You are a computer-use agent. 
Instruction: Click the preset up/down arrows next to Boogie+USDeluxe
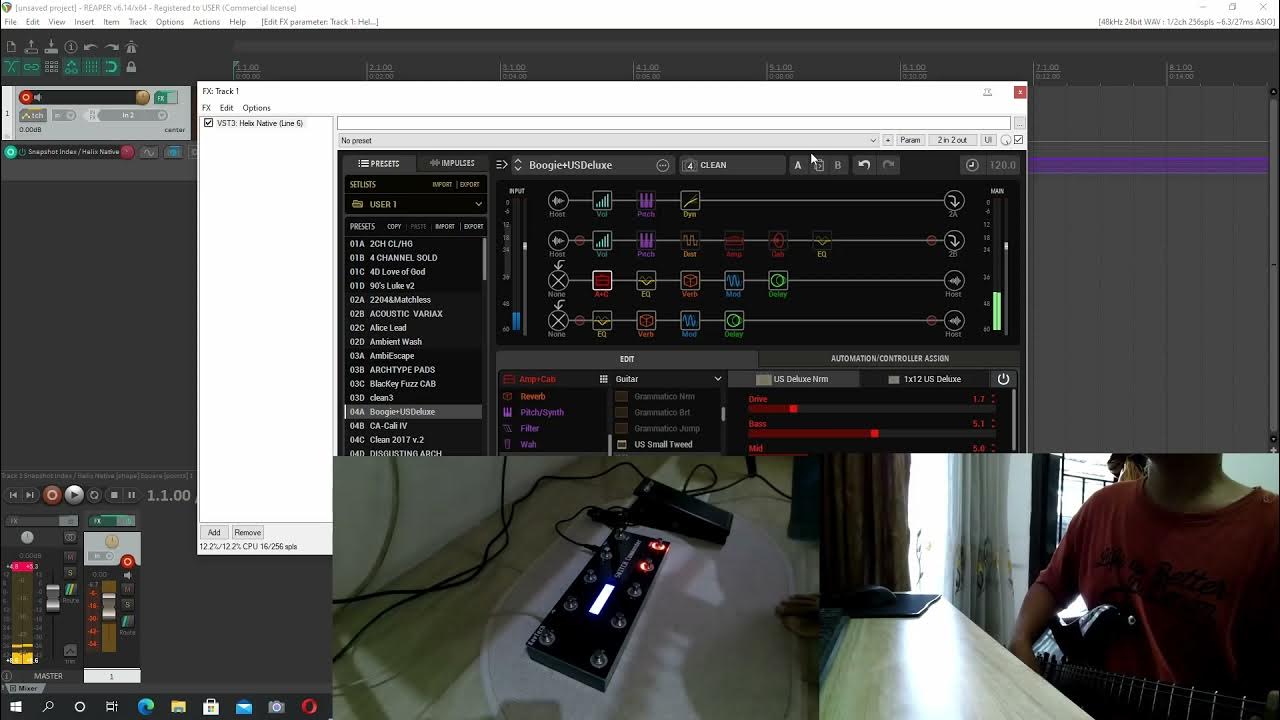518,165
